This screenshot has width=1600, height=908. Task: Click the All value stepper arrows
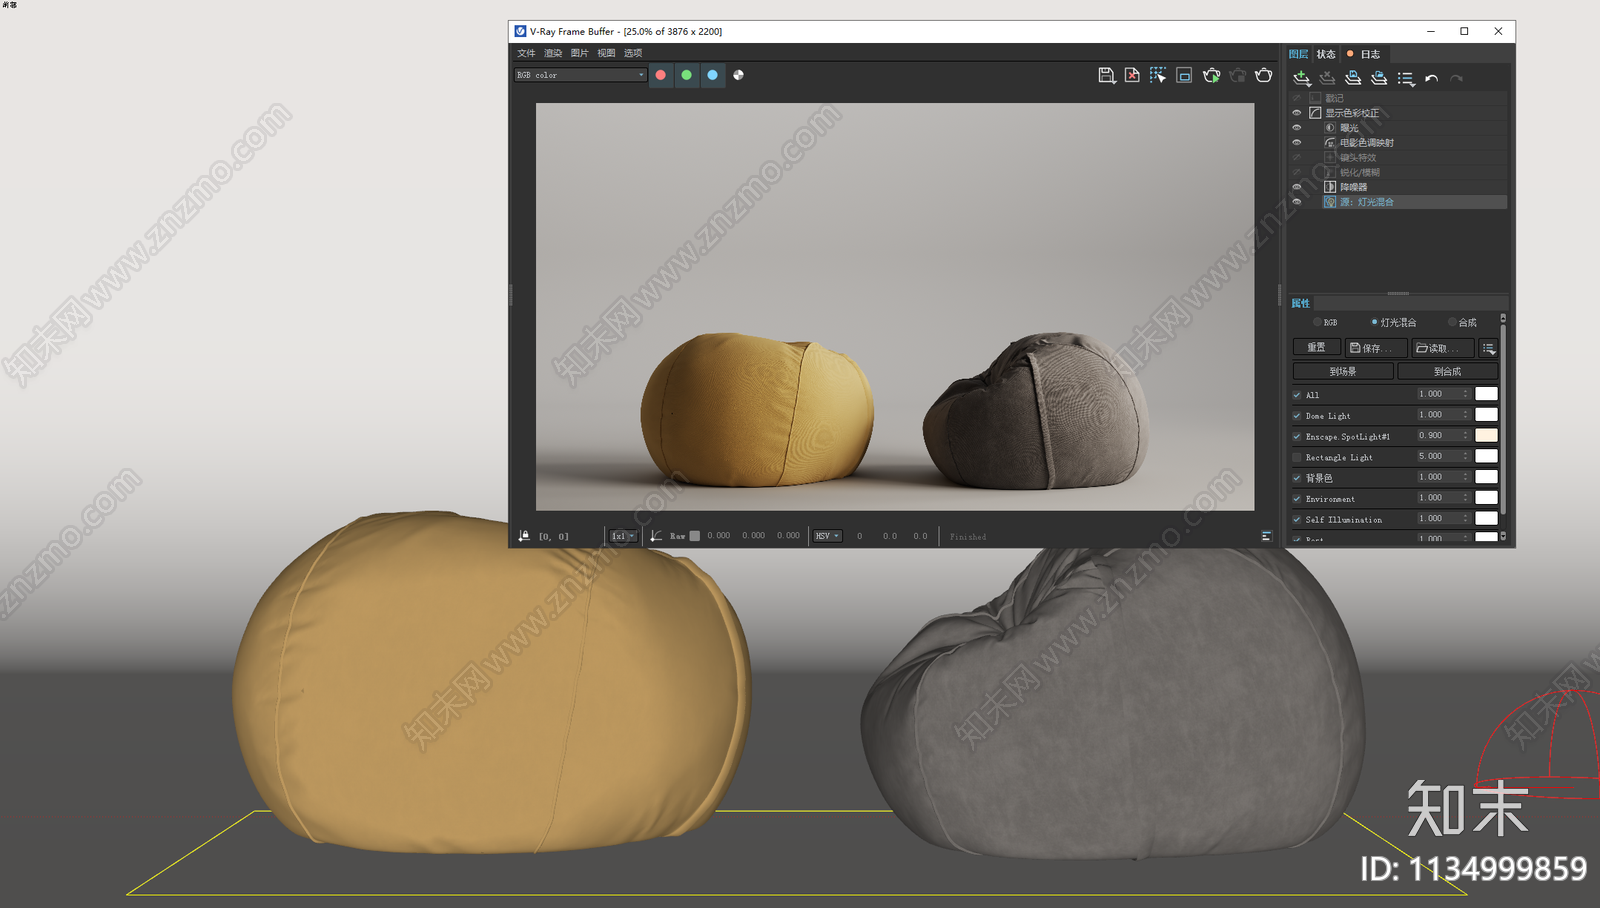1466,394
